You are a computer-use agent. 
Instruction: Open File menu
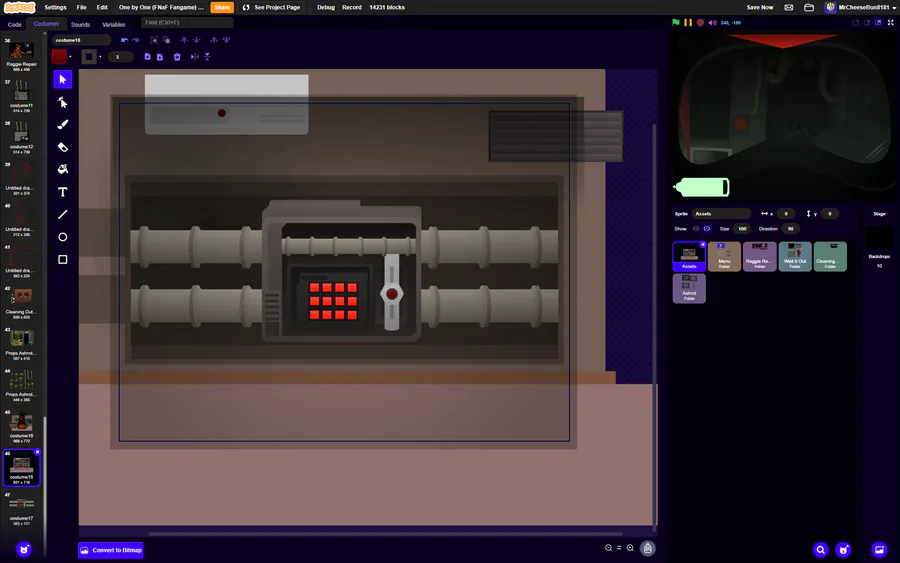point(82,7)
